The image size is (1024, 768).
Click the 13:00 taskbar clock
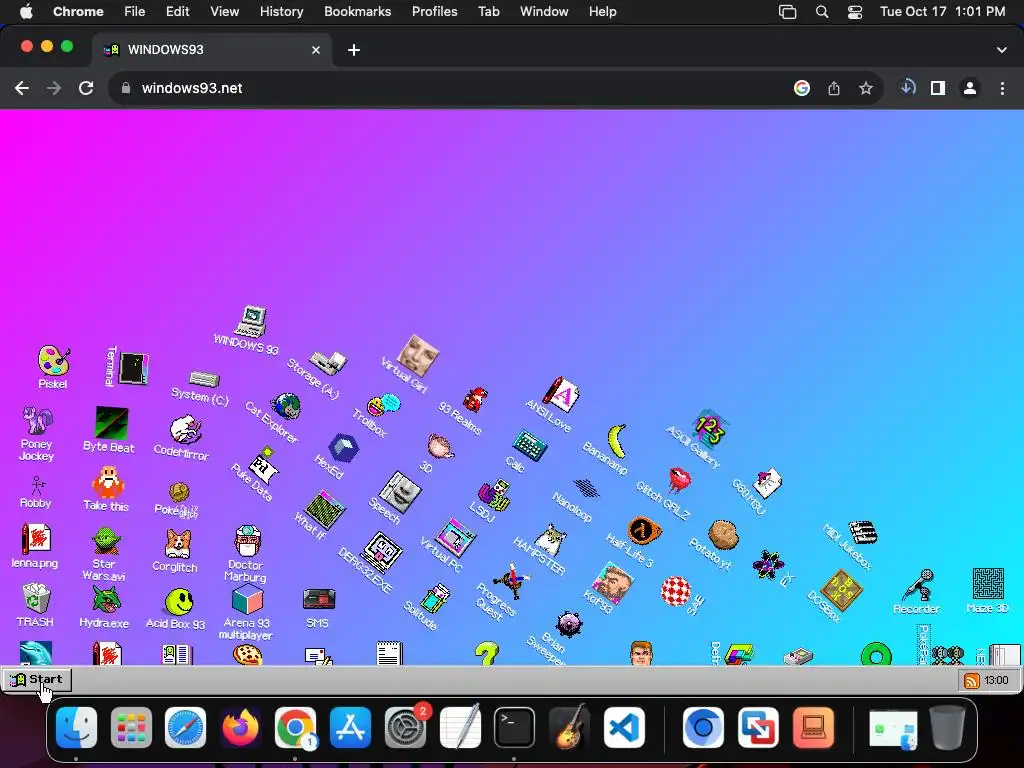(996, 680)
